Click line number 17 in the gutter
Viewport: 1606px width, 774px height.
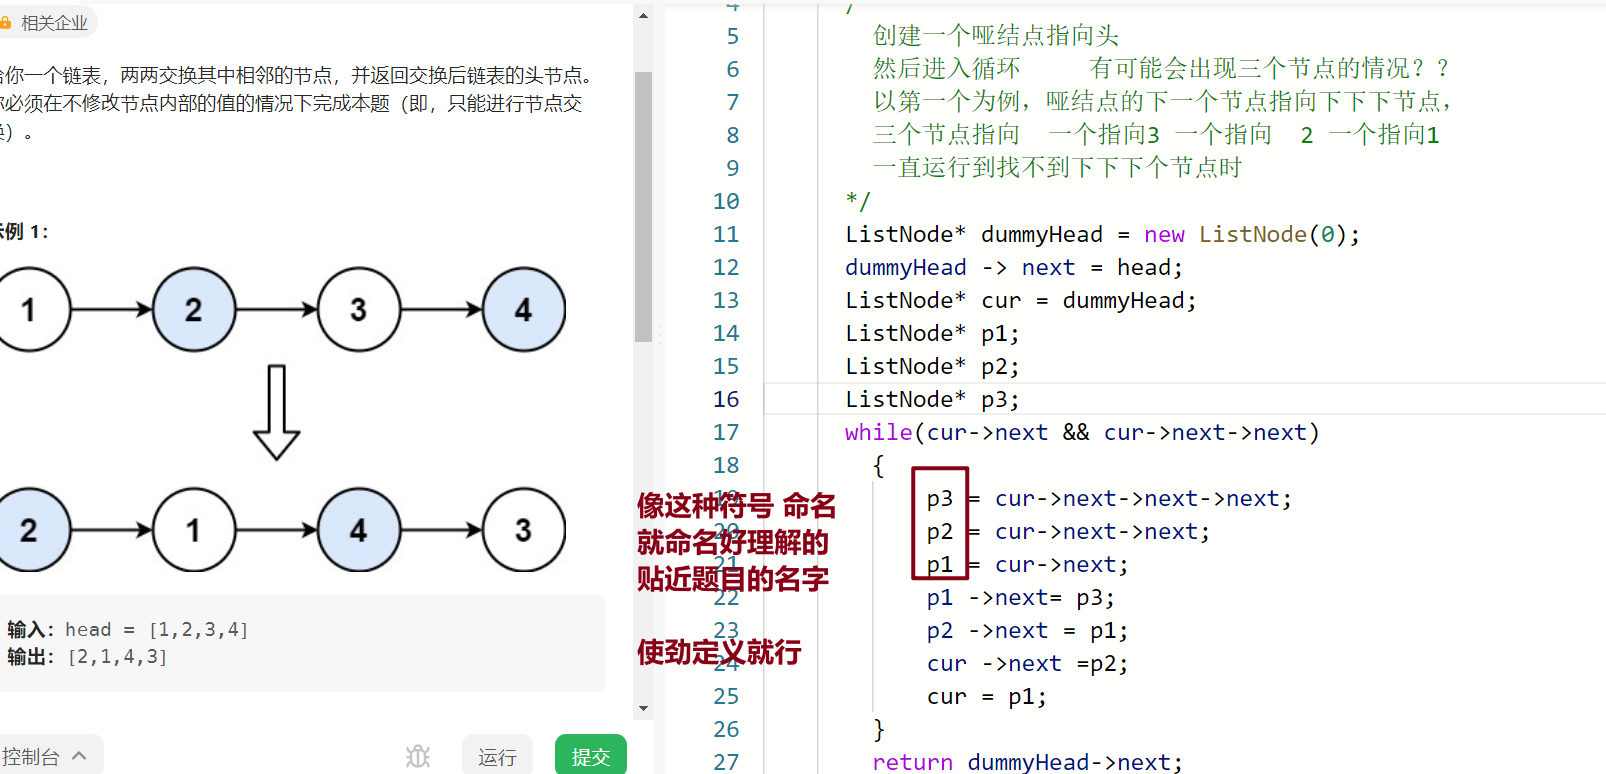[726, 432]
